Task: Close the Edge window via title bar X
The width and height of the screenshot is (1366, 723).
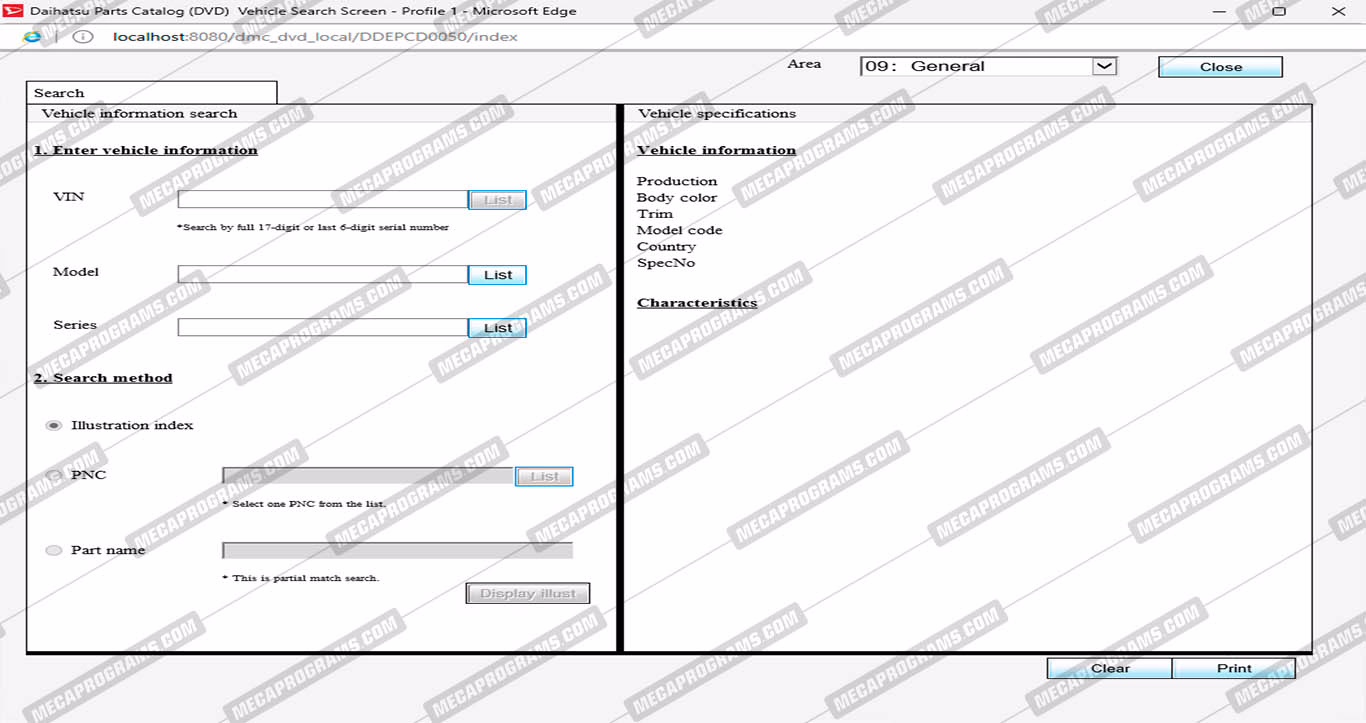Action: tap(1339, 12)
